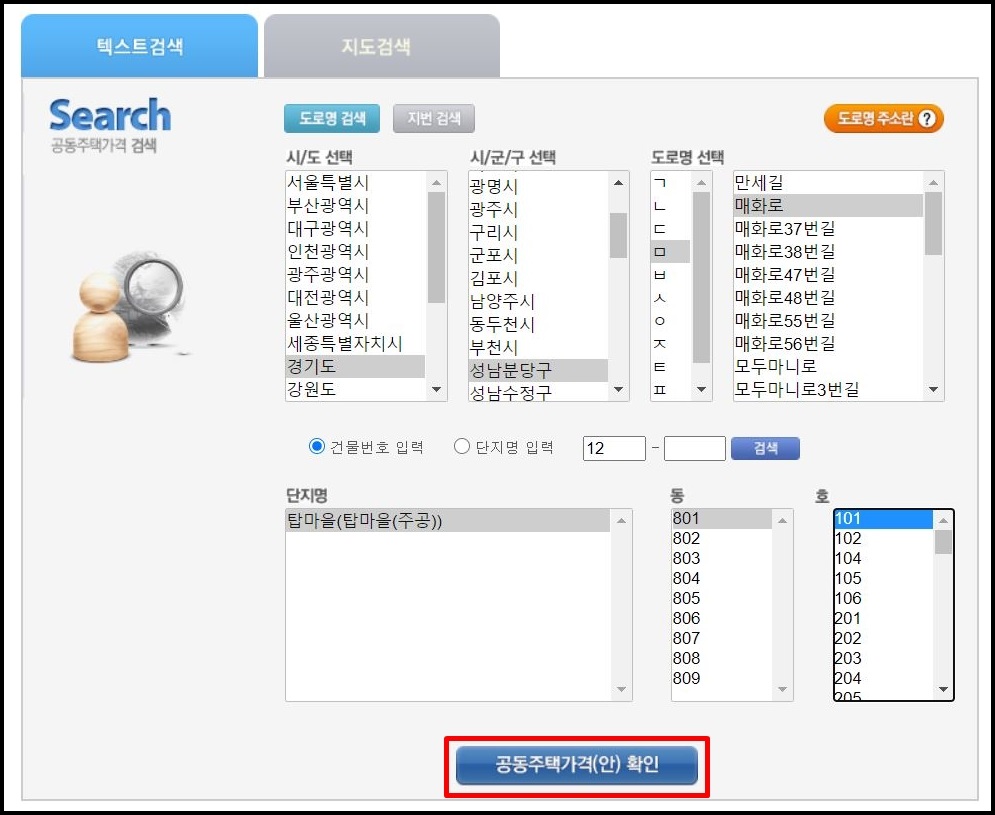
Task: Choose 대전광역시 in 시/도 list
Action: [355, 297]
